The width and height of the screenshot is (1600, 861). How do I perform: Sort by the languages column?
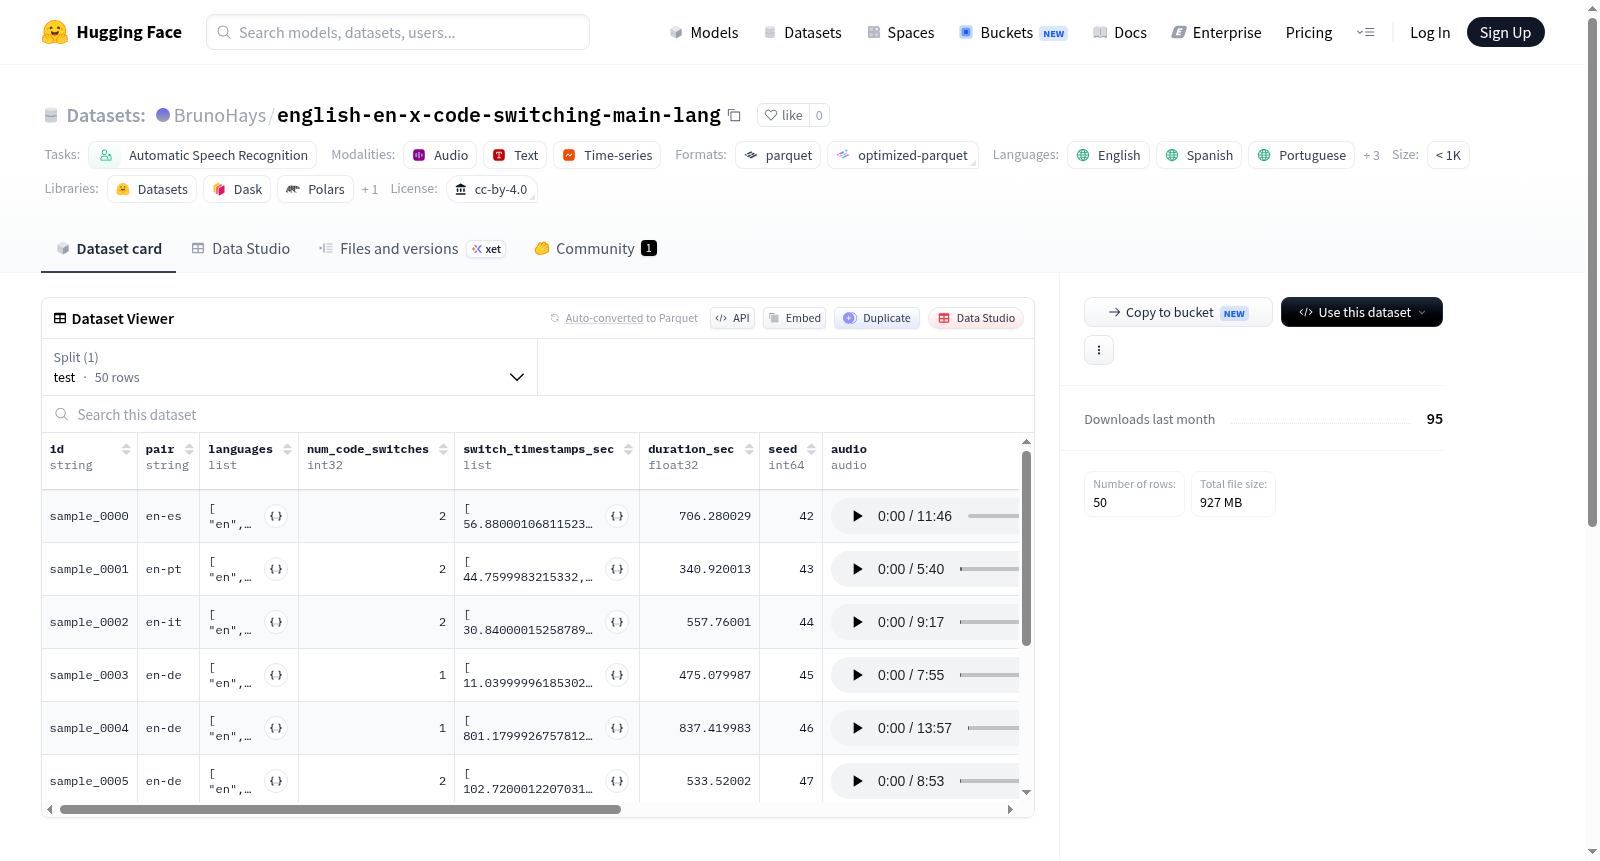[287, 449]
